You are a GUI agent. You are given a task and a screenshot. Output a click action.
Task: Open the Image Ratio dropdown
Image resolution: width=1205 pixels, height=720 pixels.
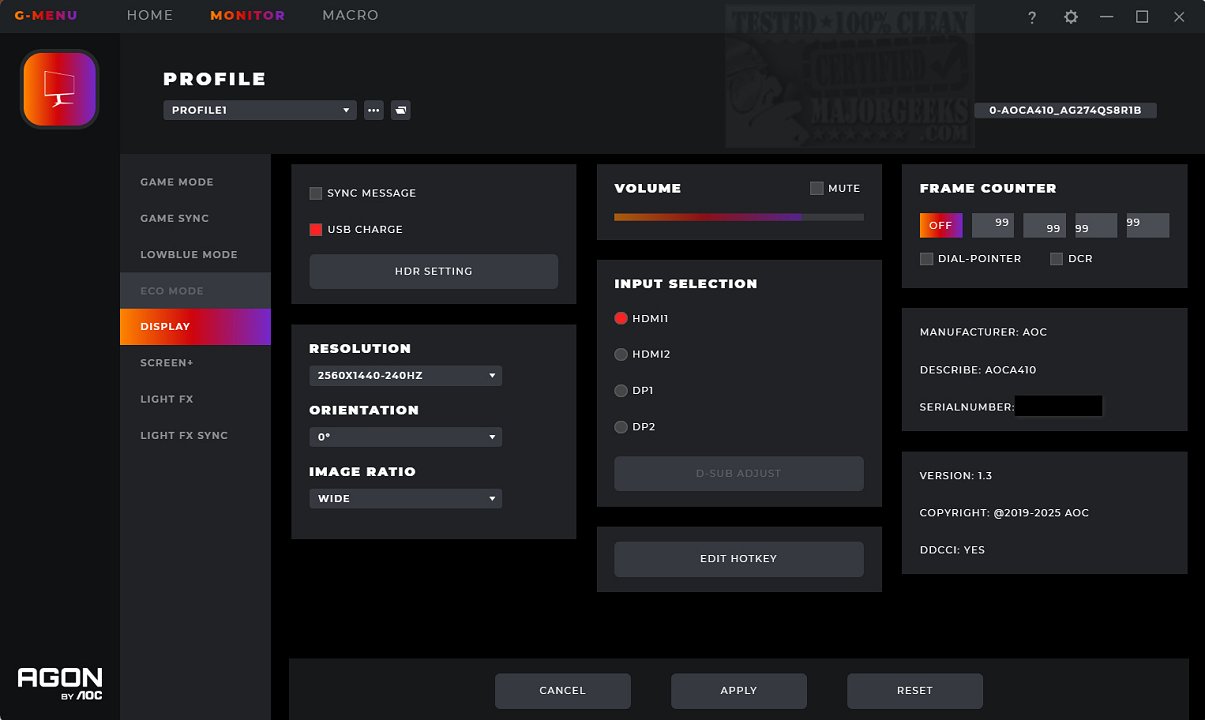point(405,498)
